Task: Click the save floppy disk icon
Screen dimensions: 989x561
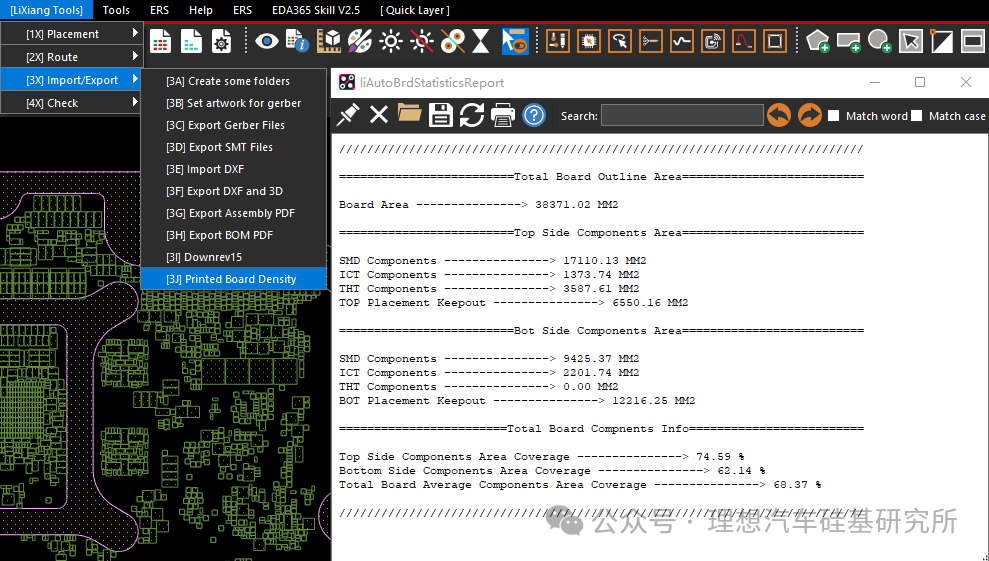Action: point(441,115)
